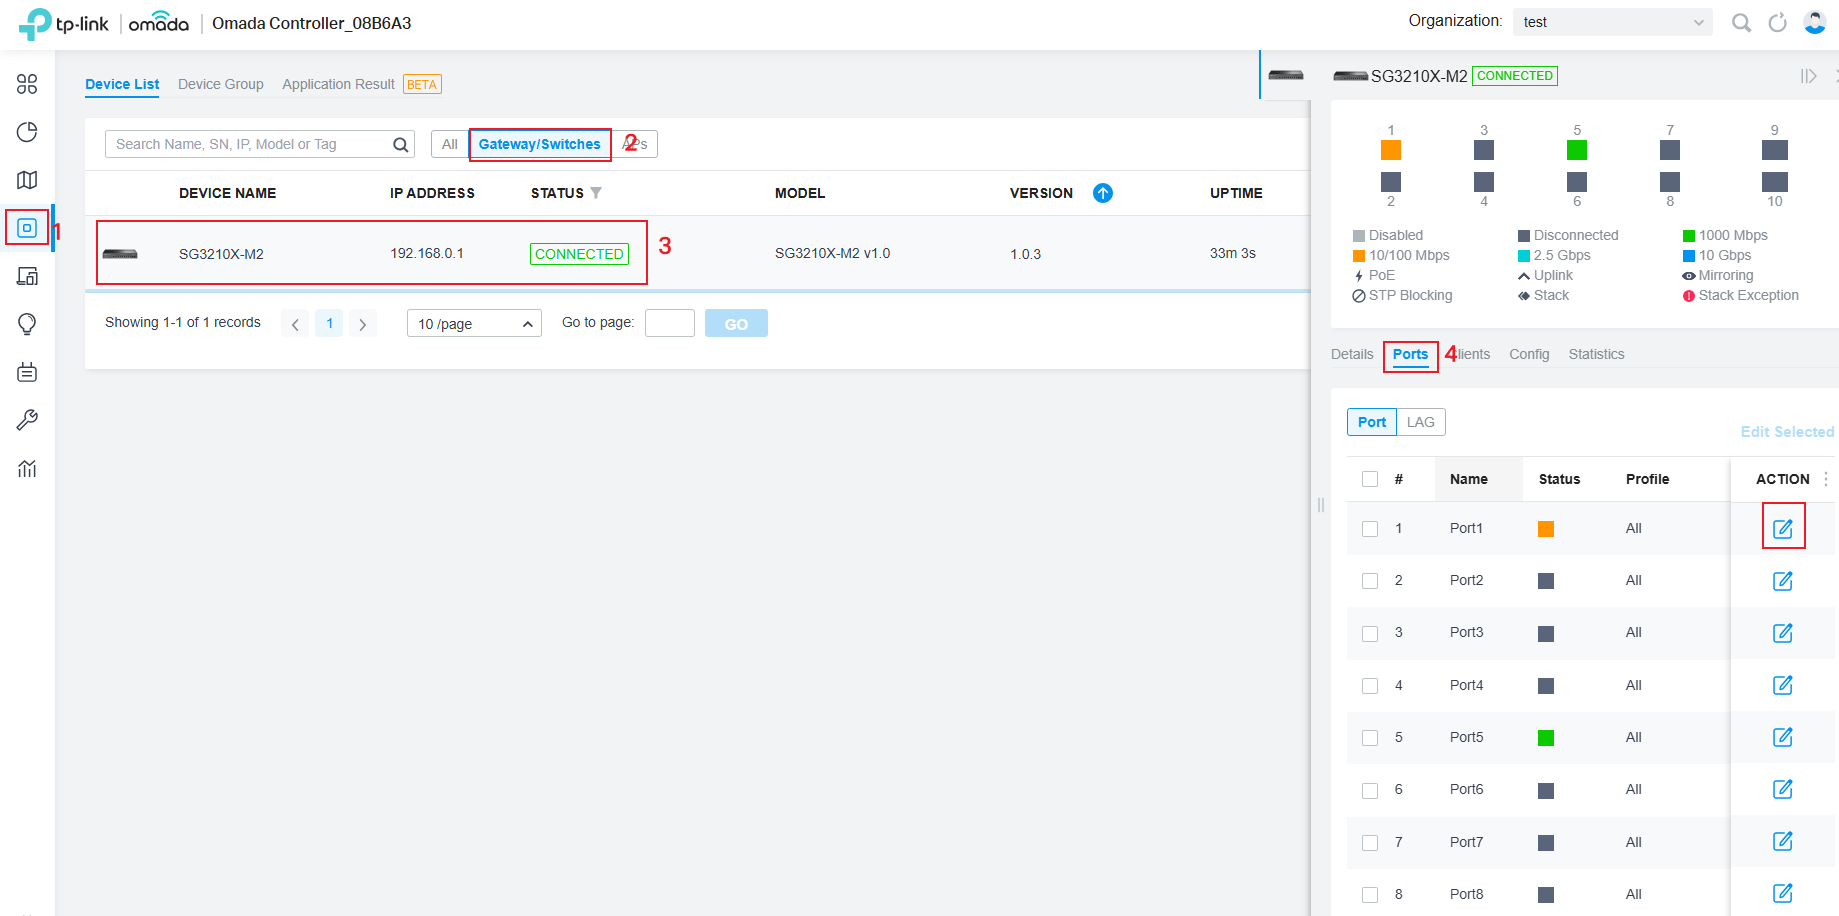Select the Port view button
Viewport: 1839px width, 916px height.
click(x=1372, y=422)
